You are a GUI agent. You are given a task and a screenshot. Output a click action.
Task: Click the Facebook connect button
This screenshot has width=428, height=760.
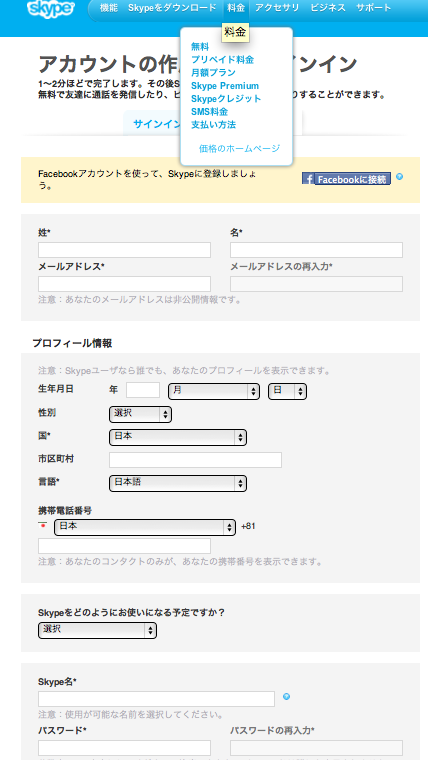[346, 179]
